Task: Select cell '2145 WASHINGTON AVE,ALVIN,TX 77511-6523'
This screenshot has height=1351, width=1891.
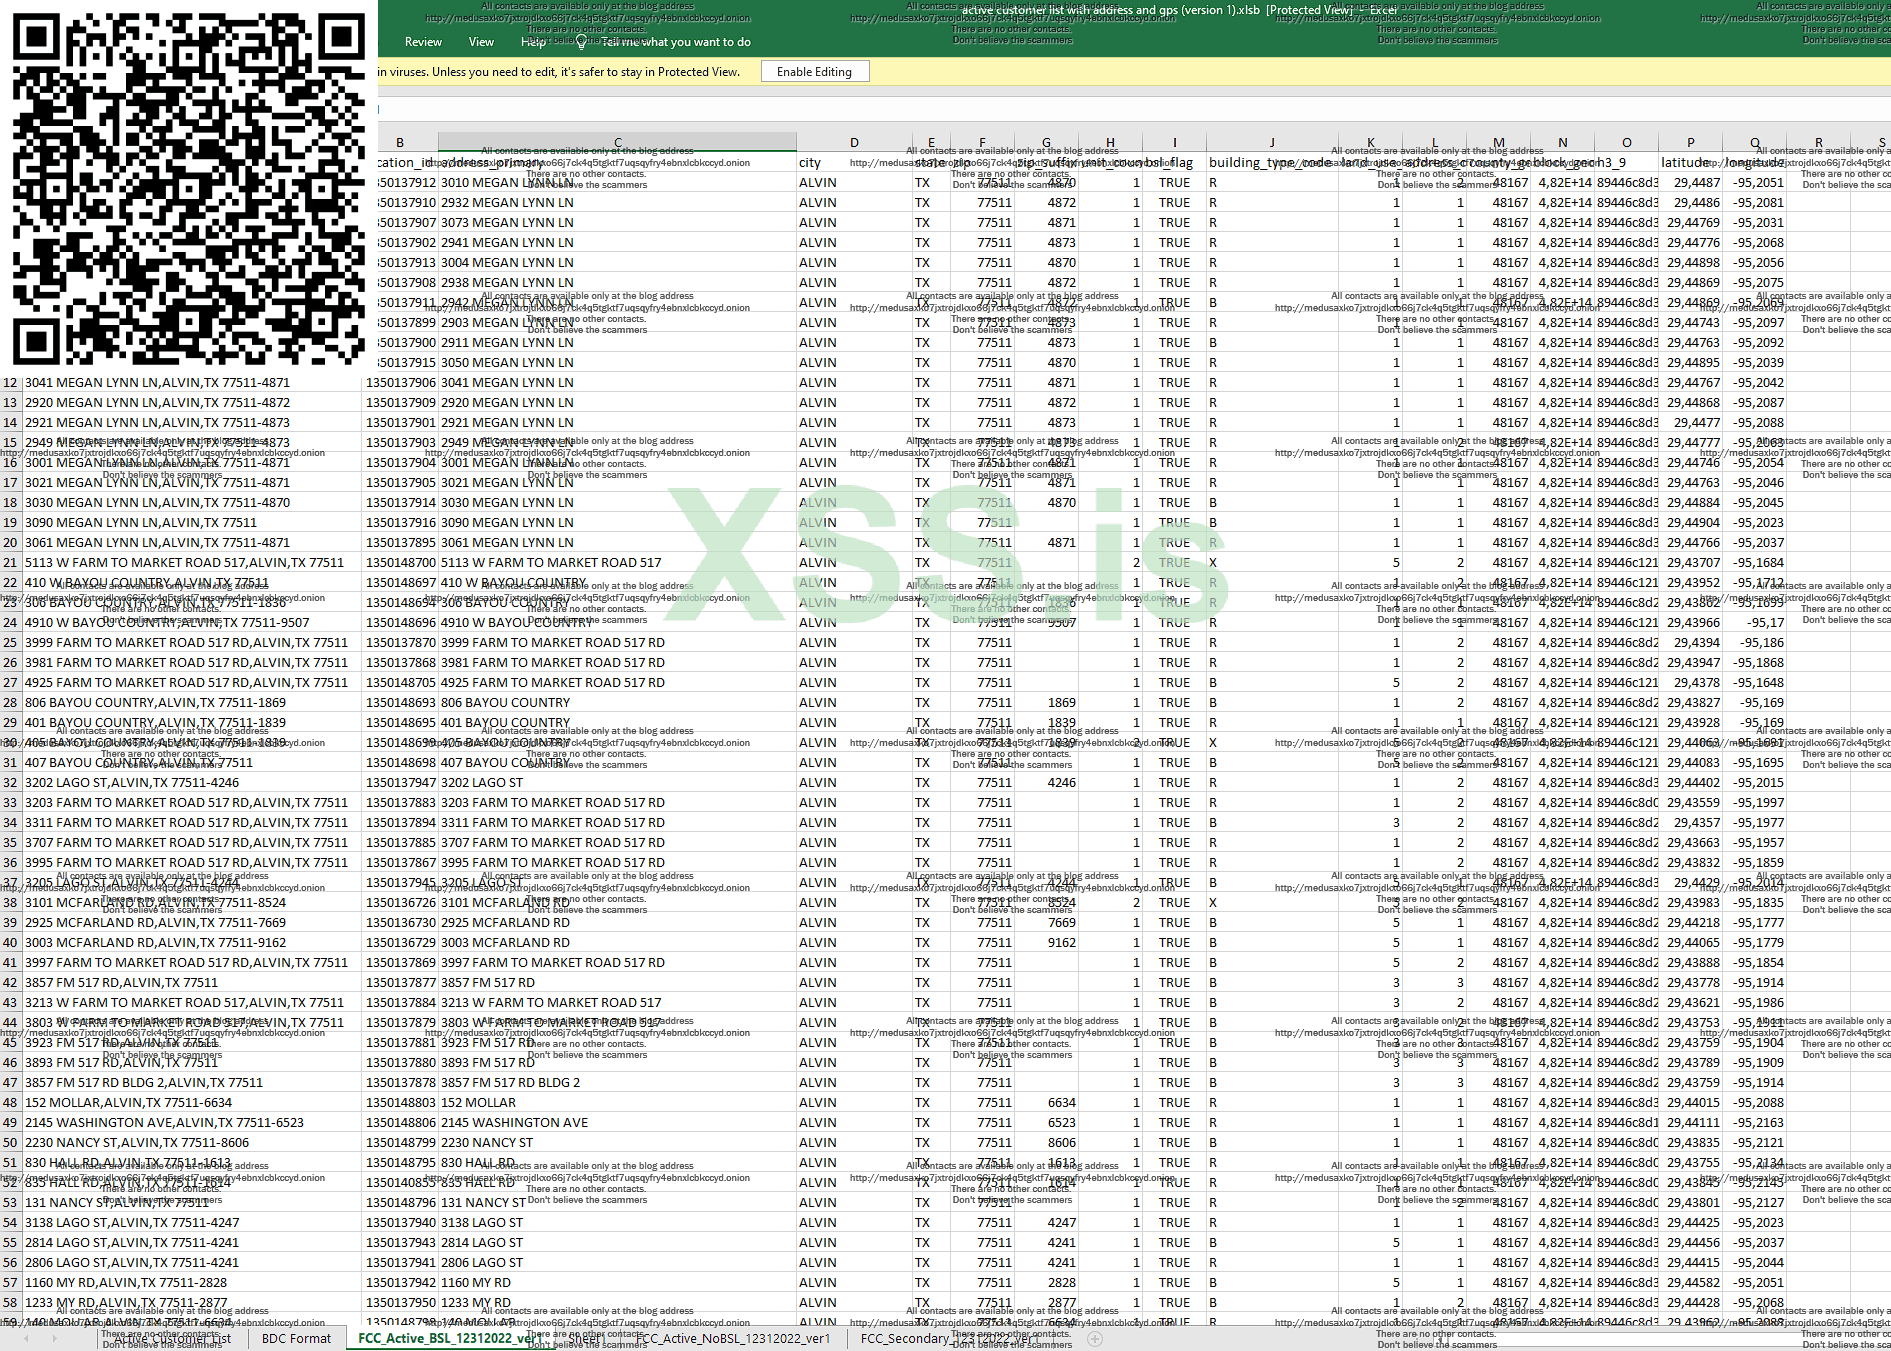Action: (x=192, y=1123)
